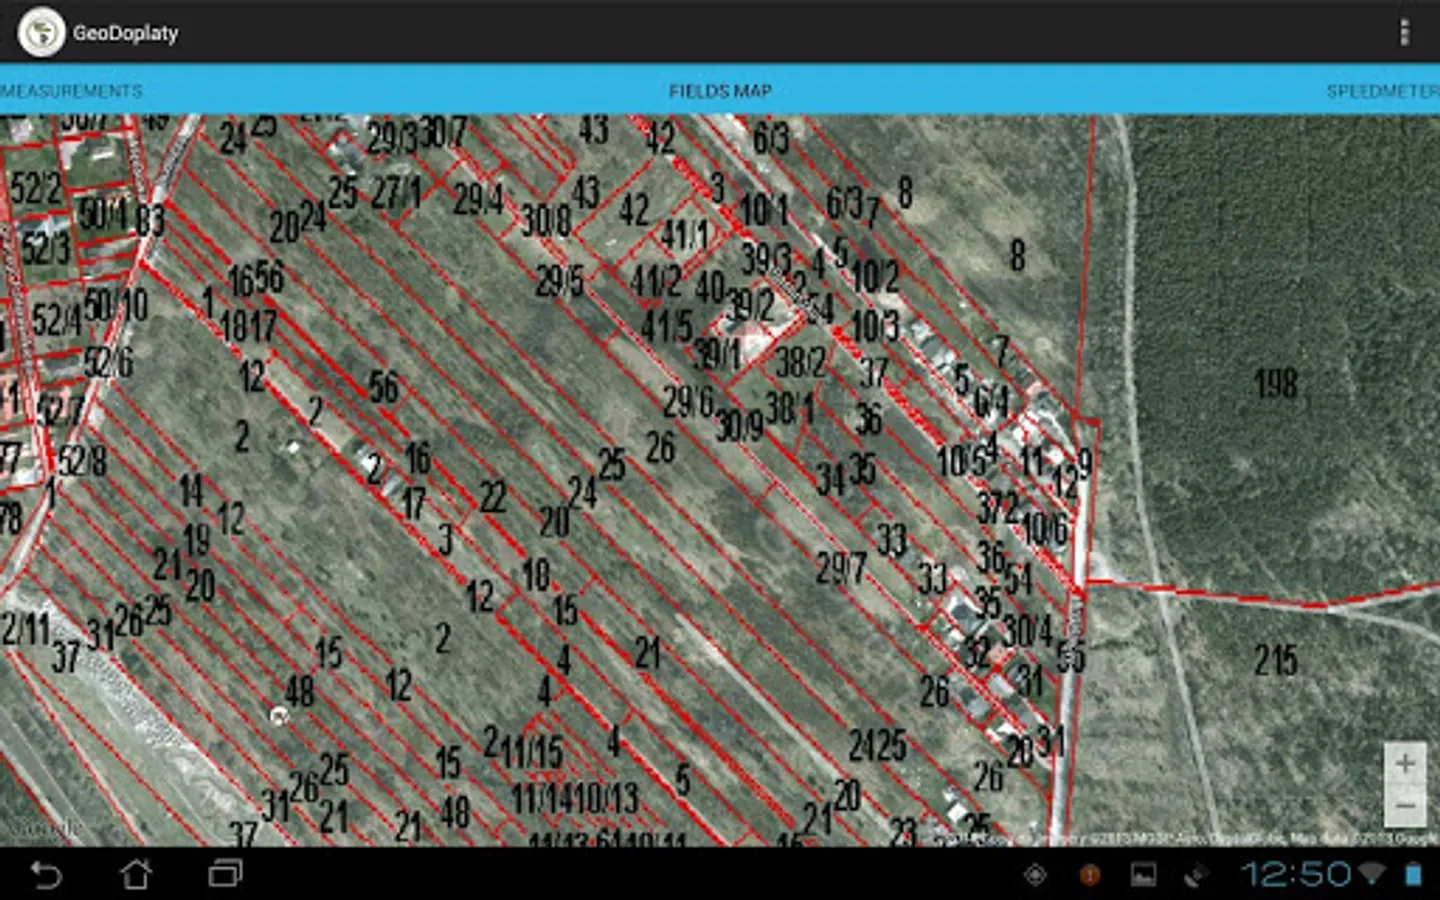Tap the parcel label 29/7
Viewport: 1440px width, 900px height.
(x=841, y=569)
